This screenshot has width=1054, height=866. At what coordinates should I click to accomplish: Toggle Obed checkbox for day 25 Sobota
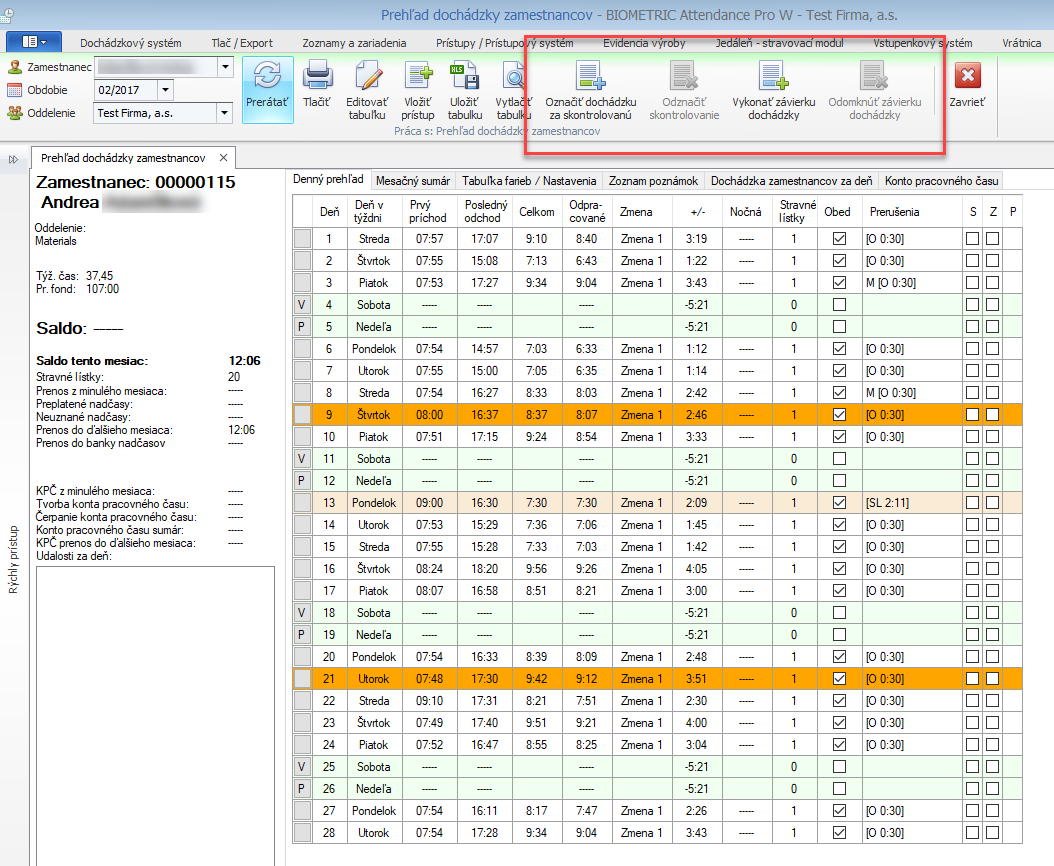click(839, 766)
